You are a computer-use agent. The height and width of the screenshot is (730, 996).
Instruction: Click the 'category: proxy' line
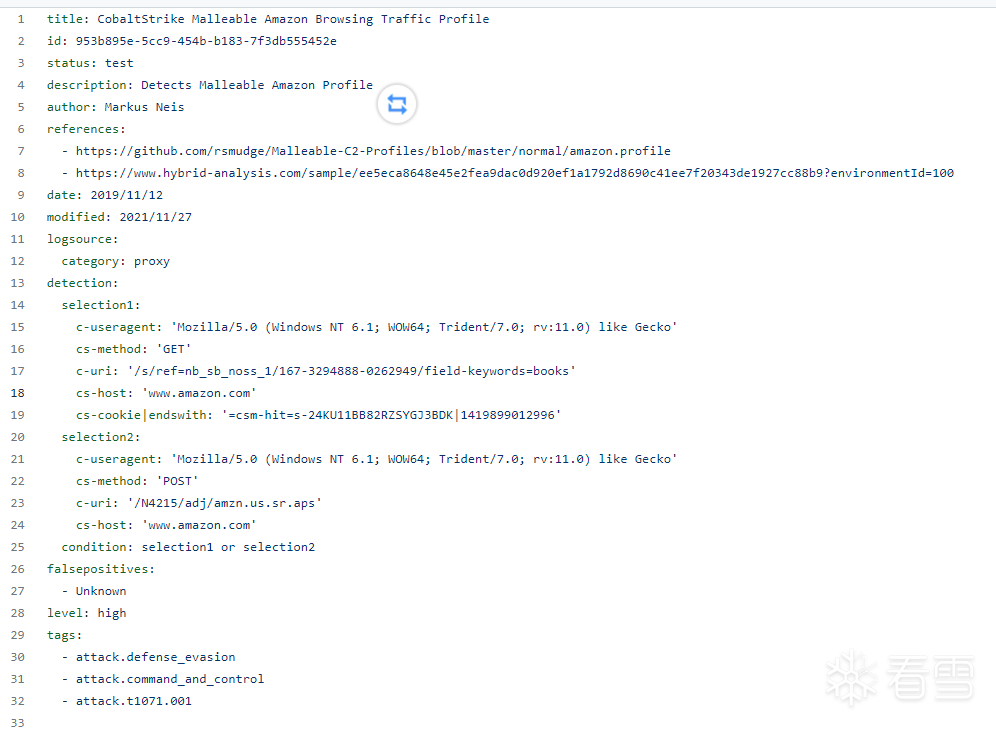point(116,261)
